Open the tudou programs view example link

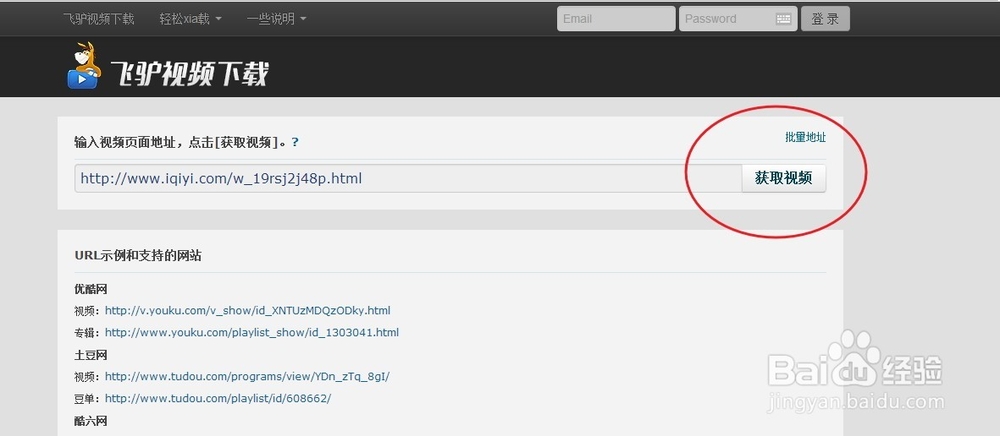tap(247, 376)
